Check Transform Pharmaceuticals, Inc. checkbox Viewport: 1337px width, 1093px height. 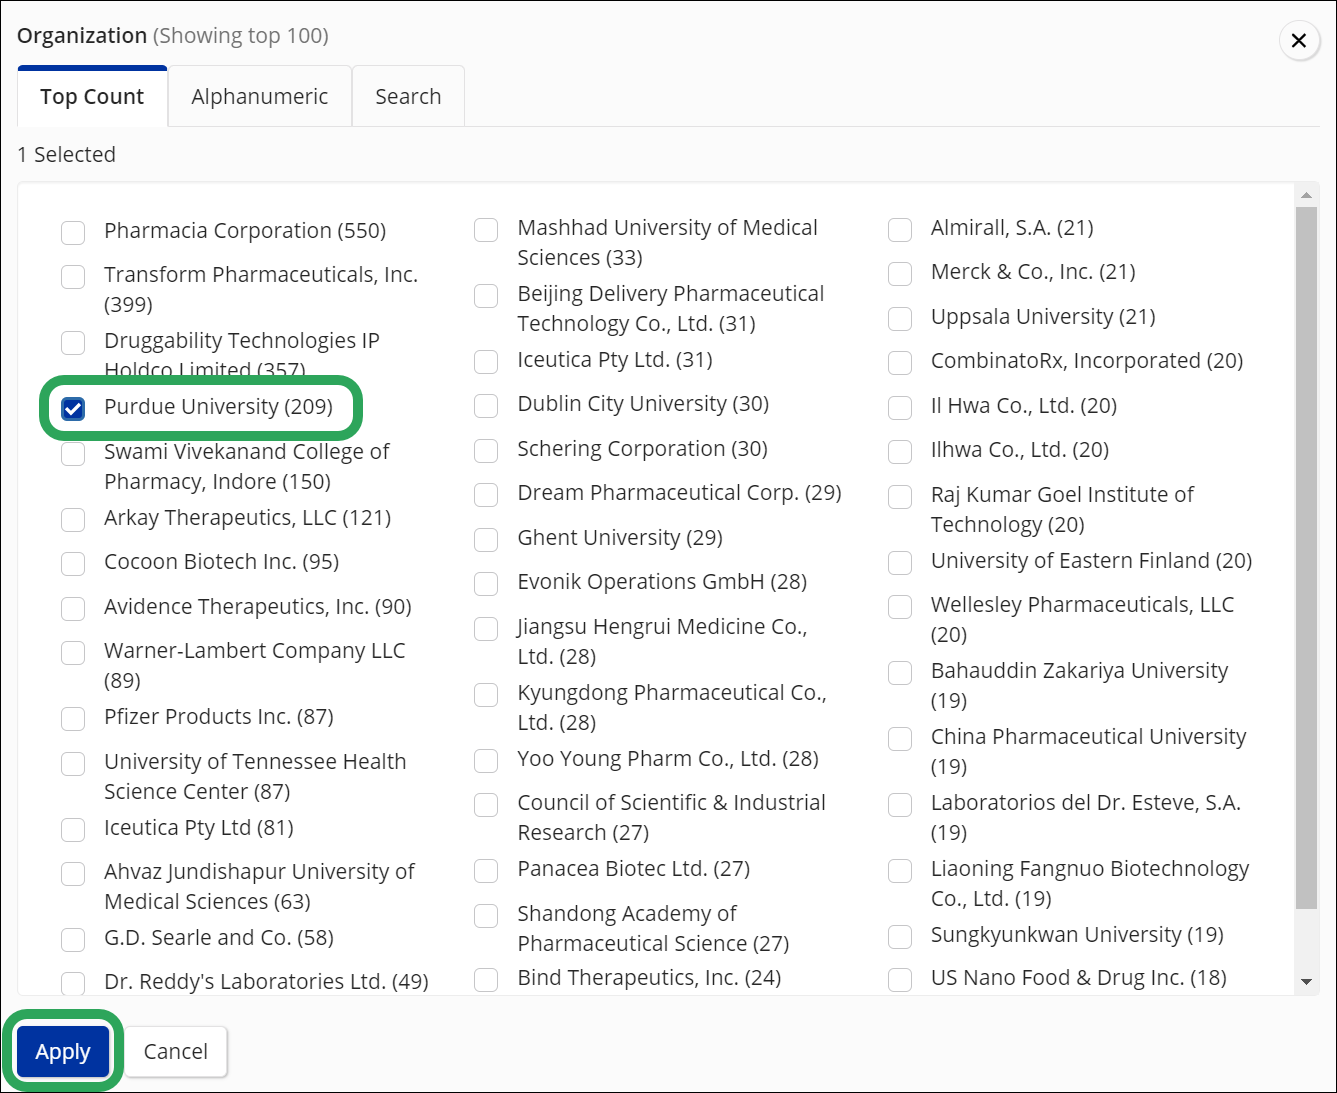click(73, 276)
